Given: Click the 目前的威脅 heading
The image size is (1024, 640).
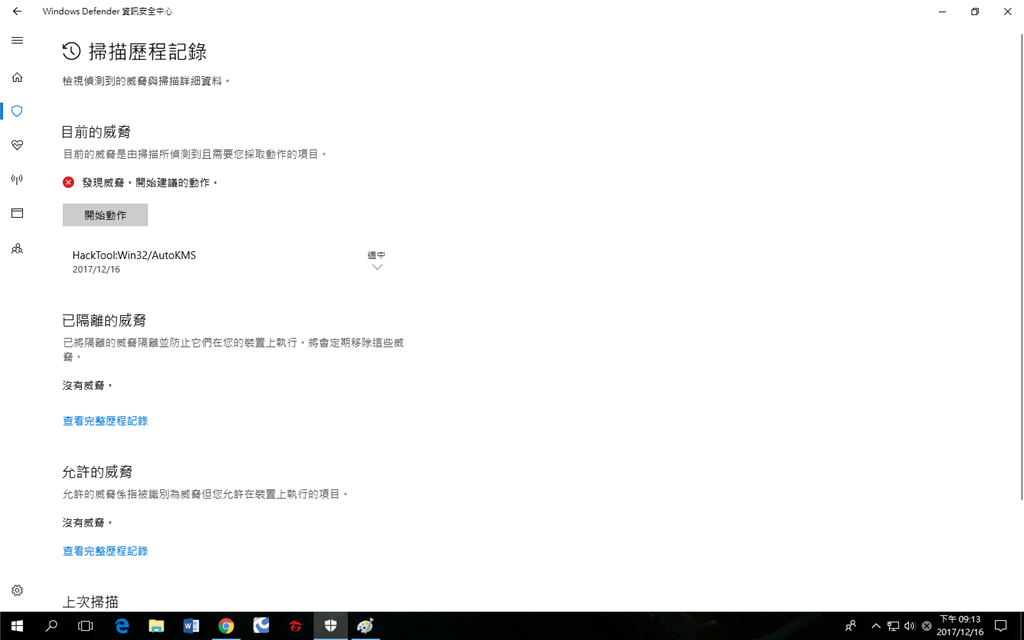Looking at the screenshot, I should pyautogui.click(x=96, y=132).
